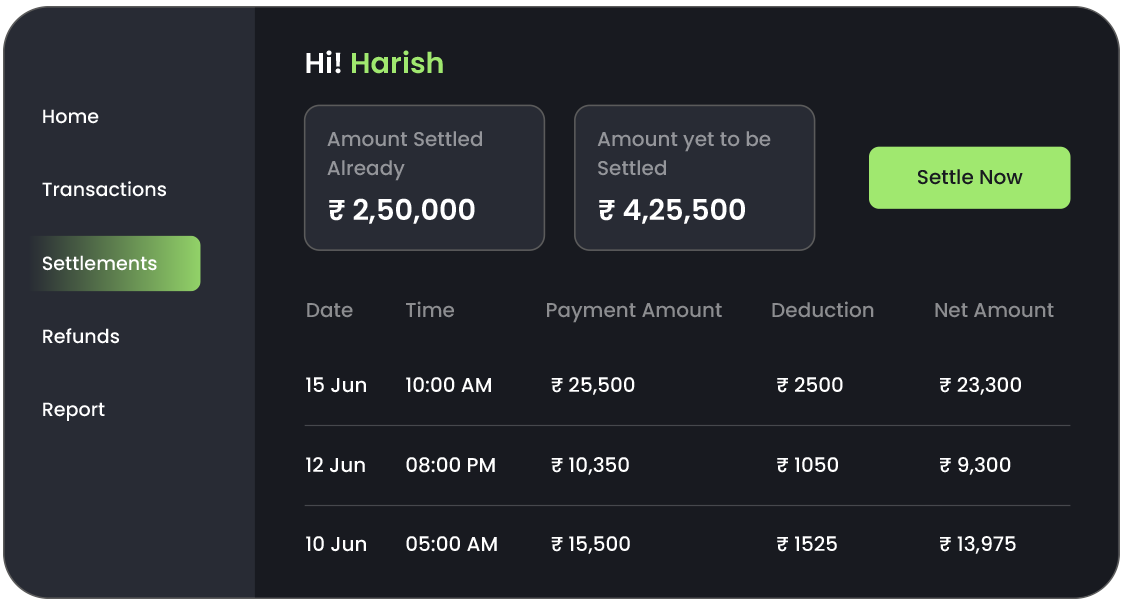
Task: Click the ₹ 10,350 payment amount
Action: tap(590, 465)
